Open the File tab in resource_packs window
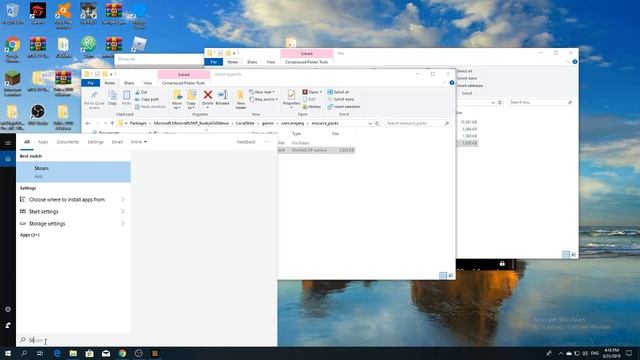 point(91,83)
